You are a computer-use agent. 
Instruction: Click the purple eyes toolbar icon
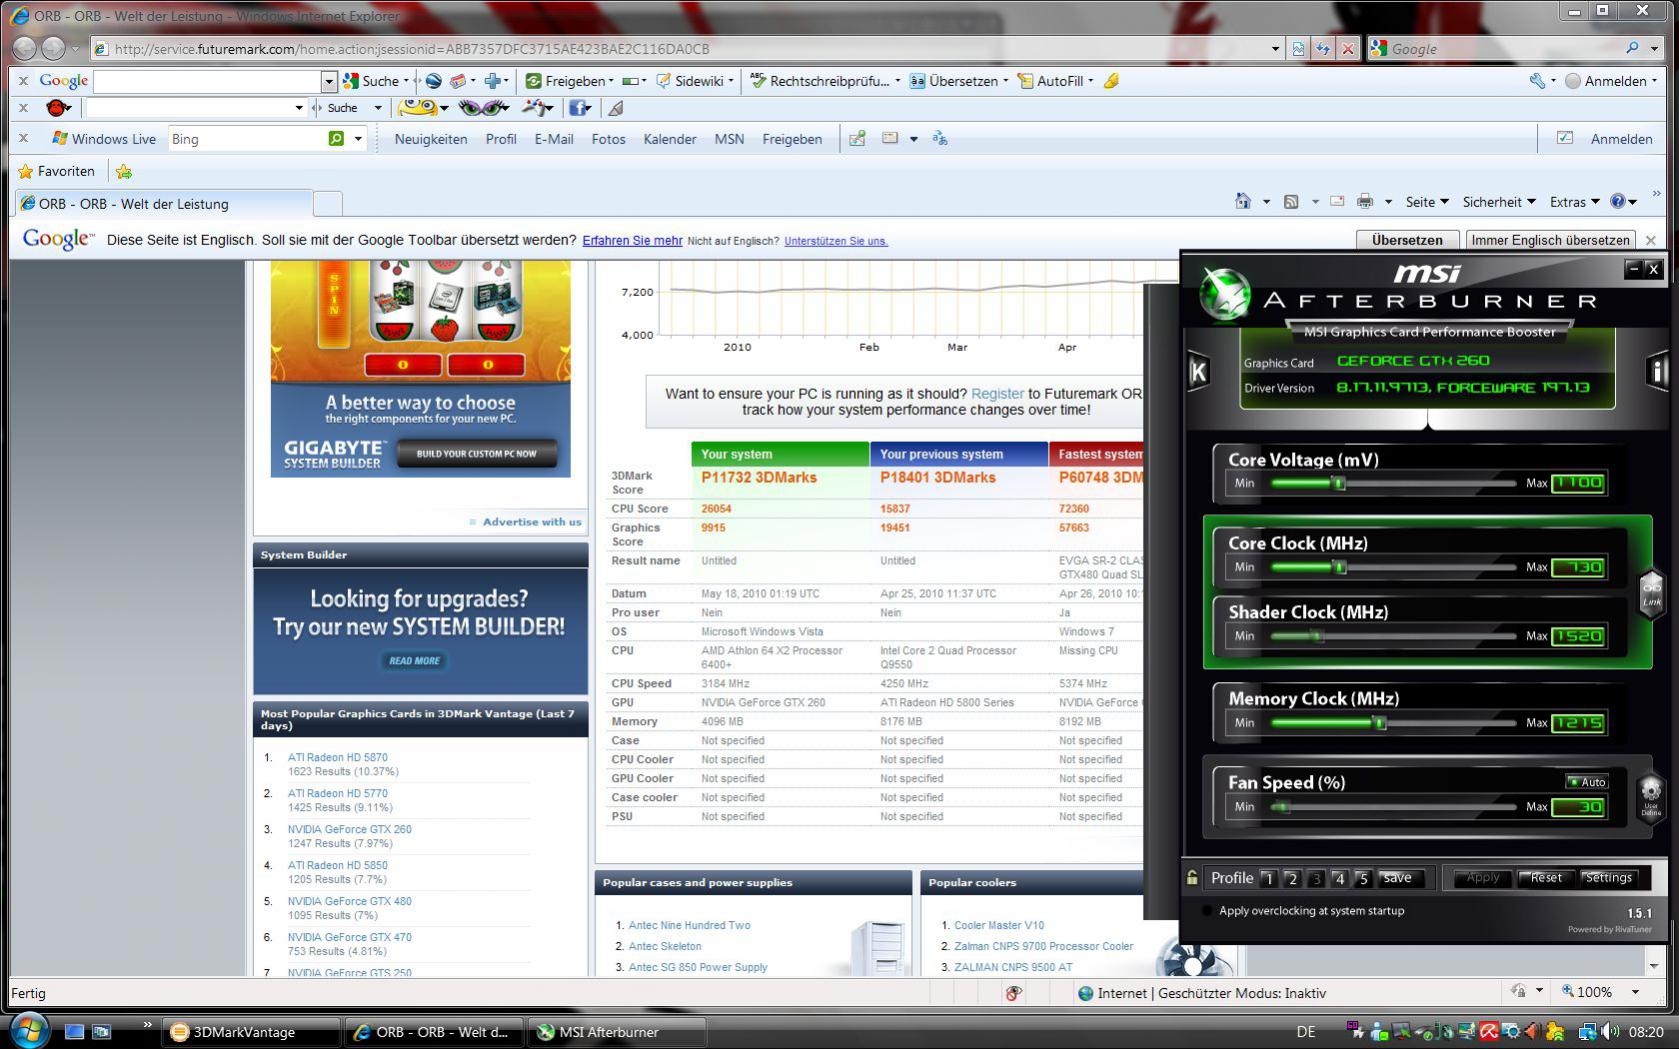(482, 107)
